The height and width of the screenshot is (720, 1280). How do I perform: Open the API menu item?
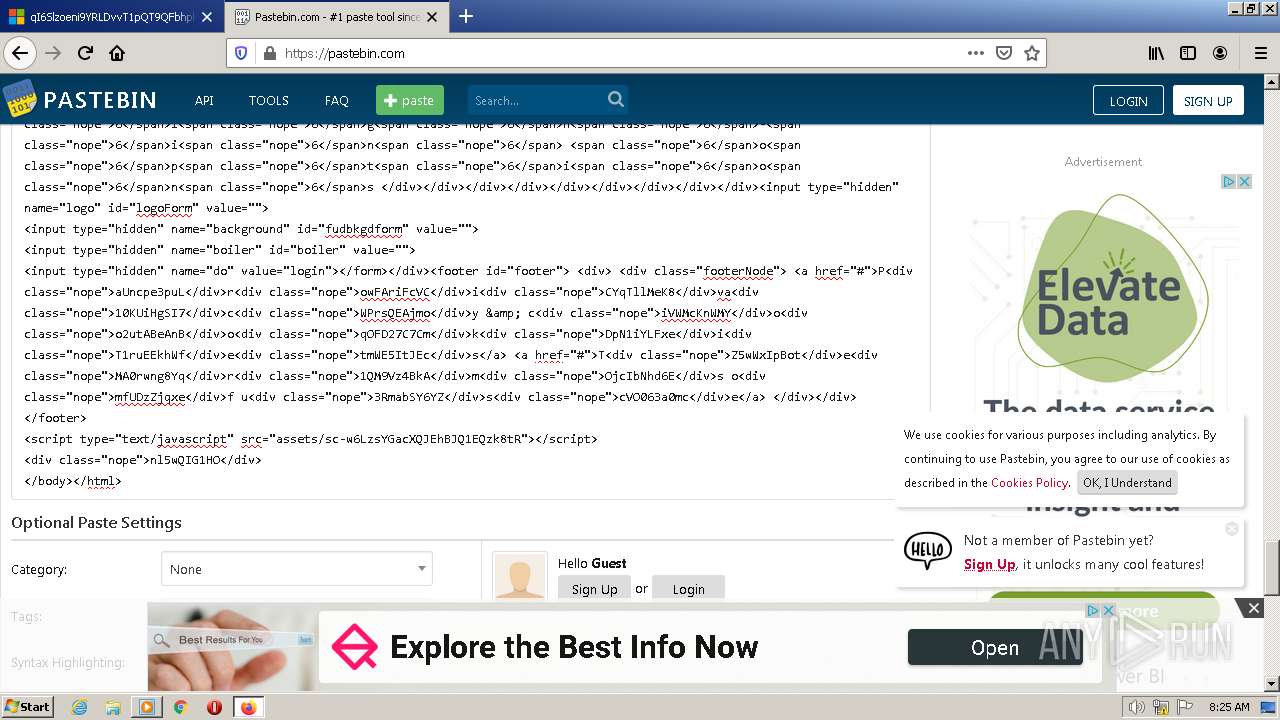pyautogui.click(x=204, y=100)
